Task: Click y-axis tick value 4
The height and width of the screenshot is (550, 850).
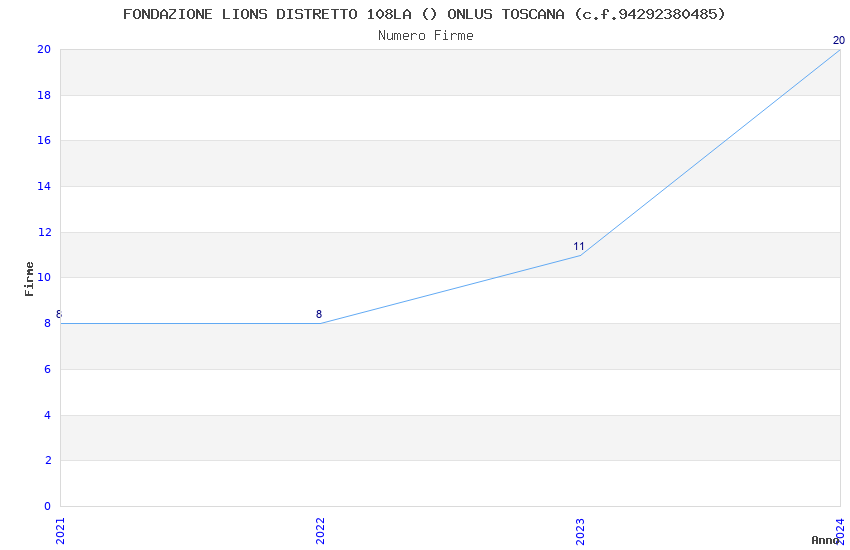Action: [48, 415]
